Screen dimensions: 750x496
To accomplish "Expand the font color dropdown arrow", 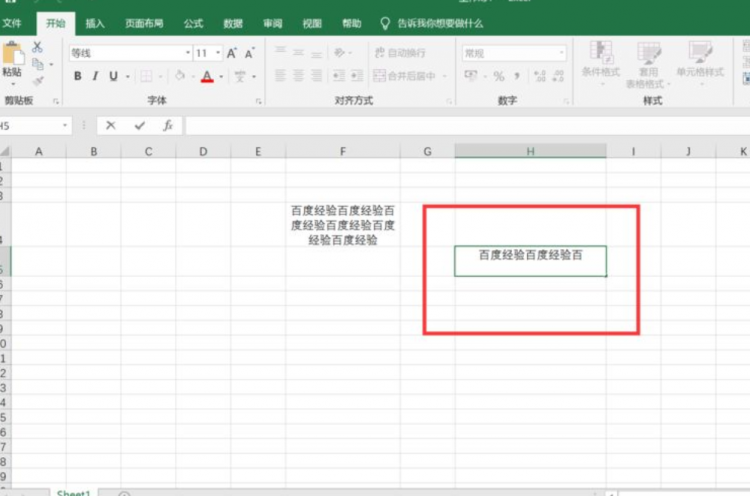I will (x=221, y=77).
